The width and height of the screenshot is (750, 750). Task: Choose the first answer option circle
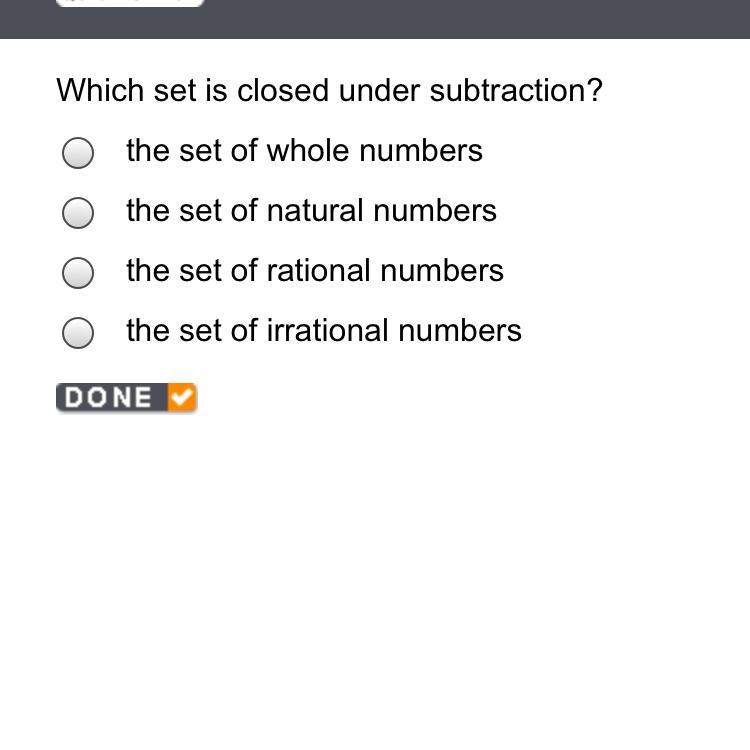pos(78,153)
